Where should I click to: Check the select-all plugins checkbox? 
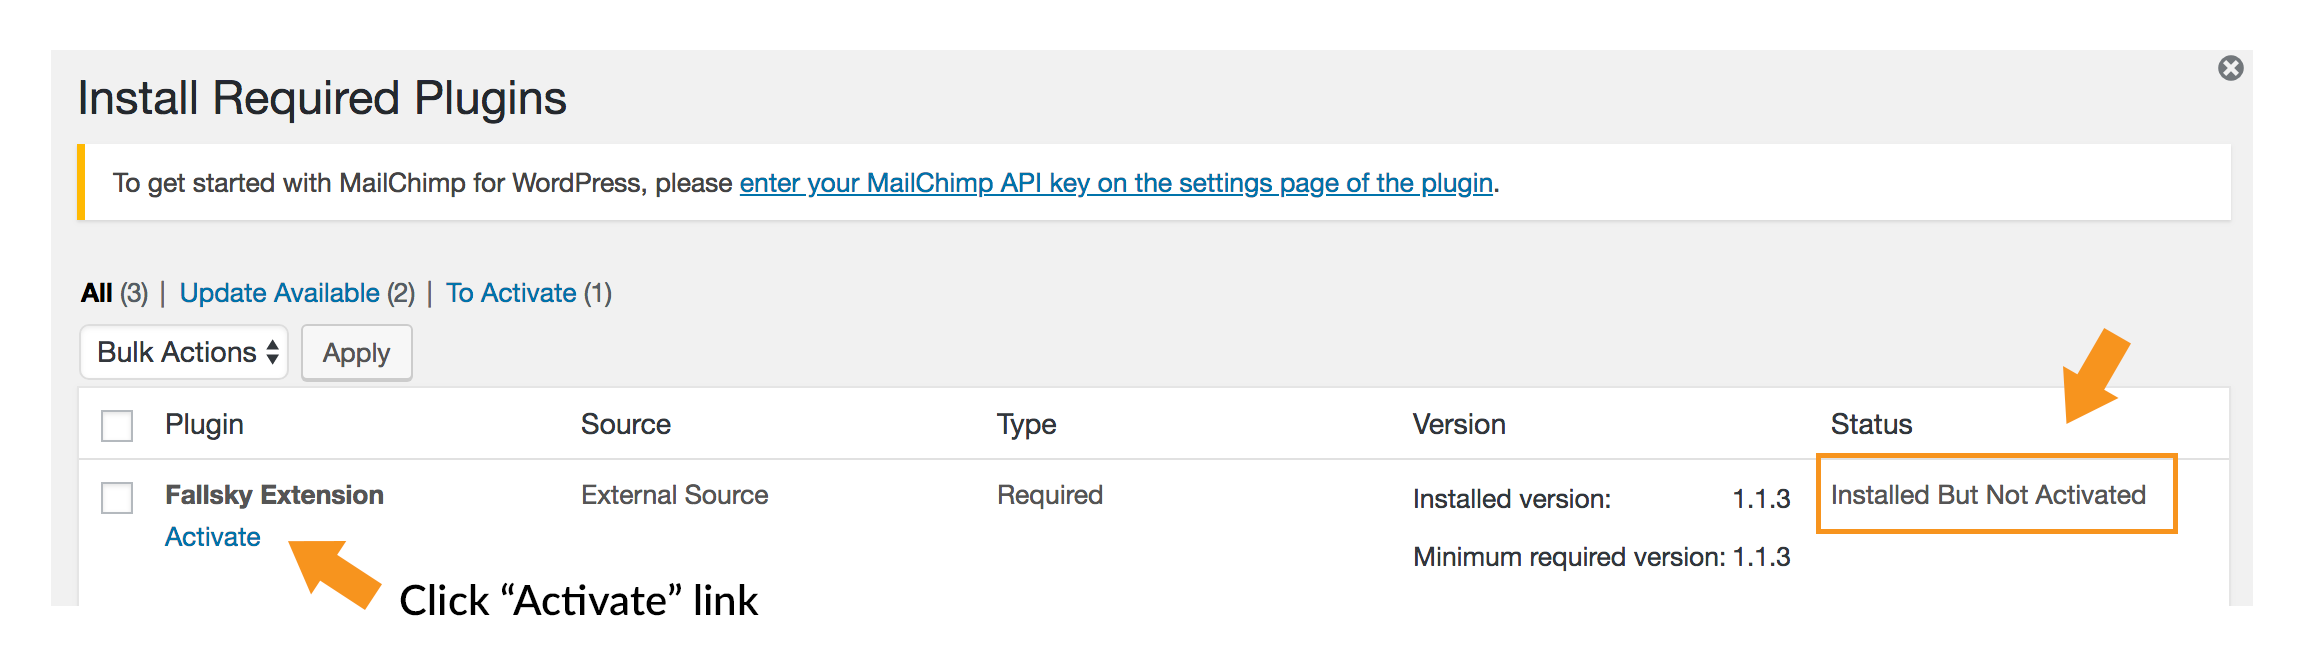(116, 425)
